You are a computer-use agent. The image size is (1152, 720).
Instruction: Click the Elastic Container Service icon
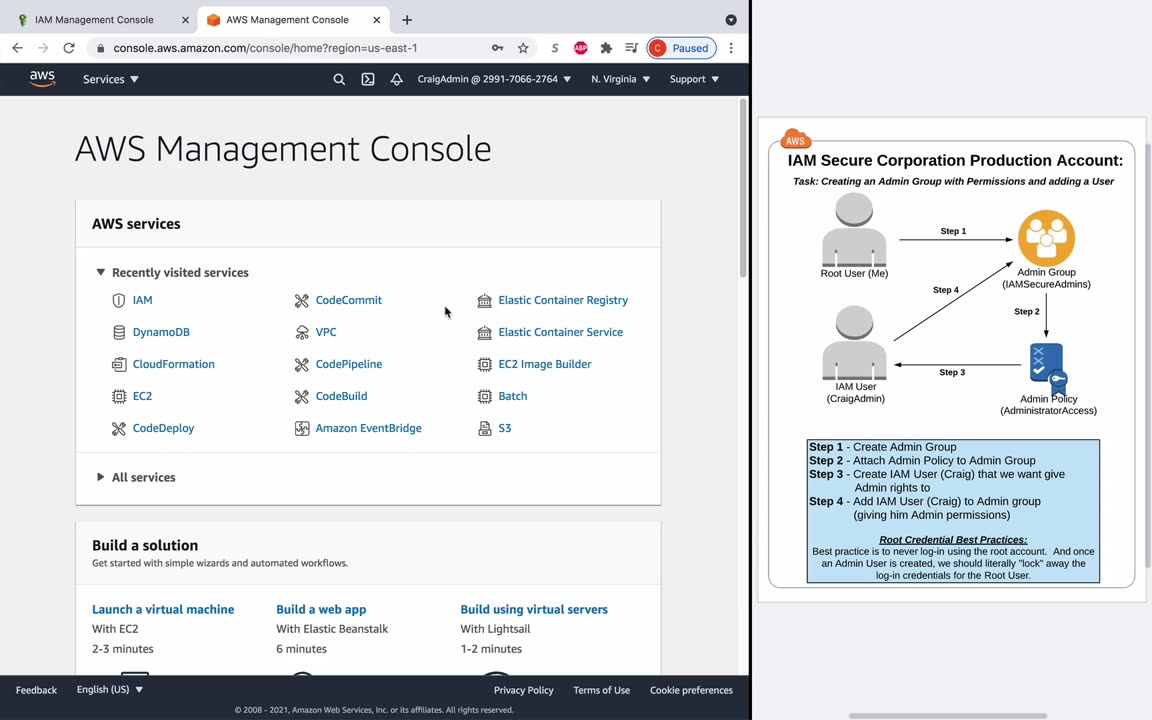tap(484, 332)
